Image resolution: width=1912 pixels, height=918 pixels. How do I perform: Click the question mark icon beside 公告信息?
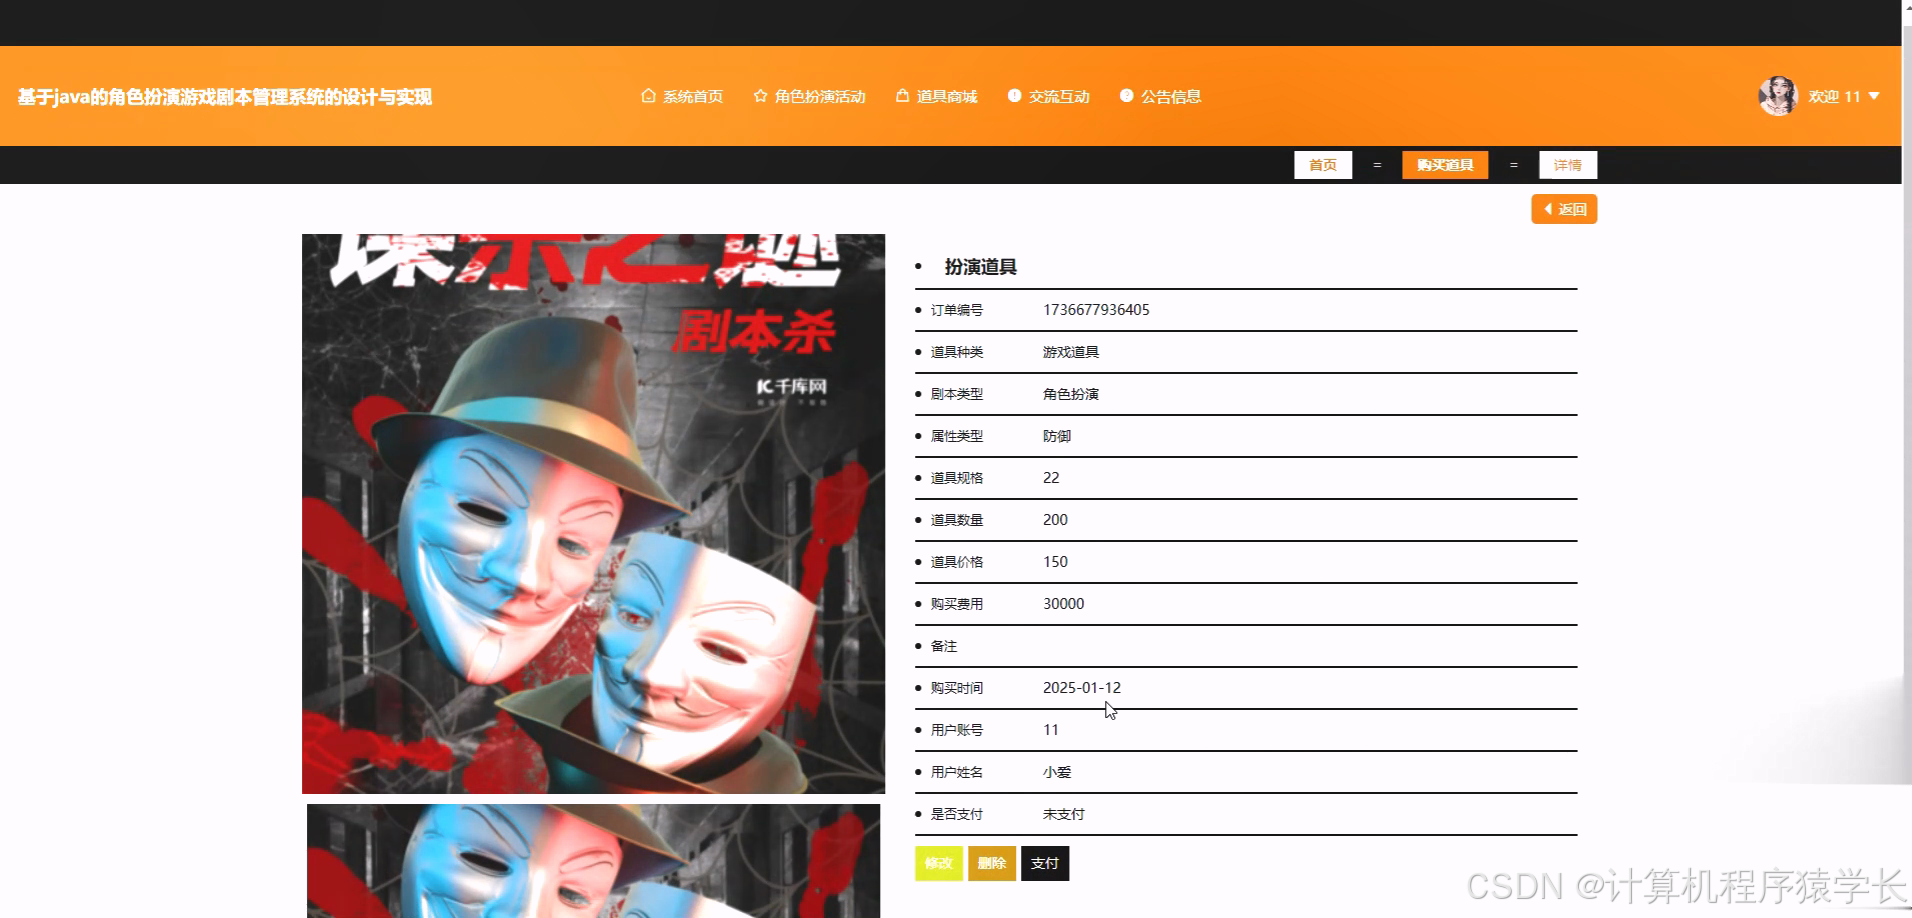[x=1126, y=96]
